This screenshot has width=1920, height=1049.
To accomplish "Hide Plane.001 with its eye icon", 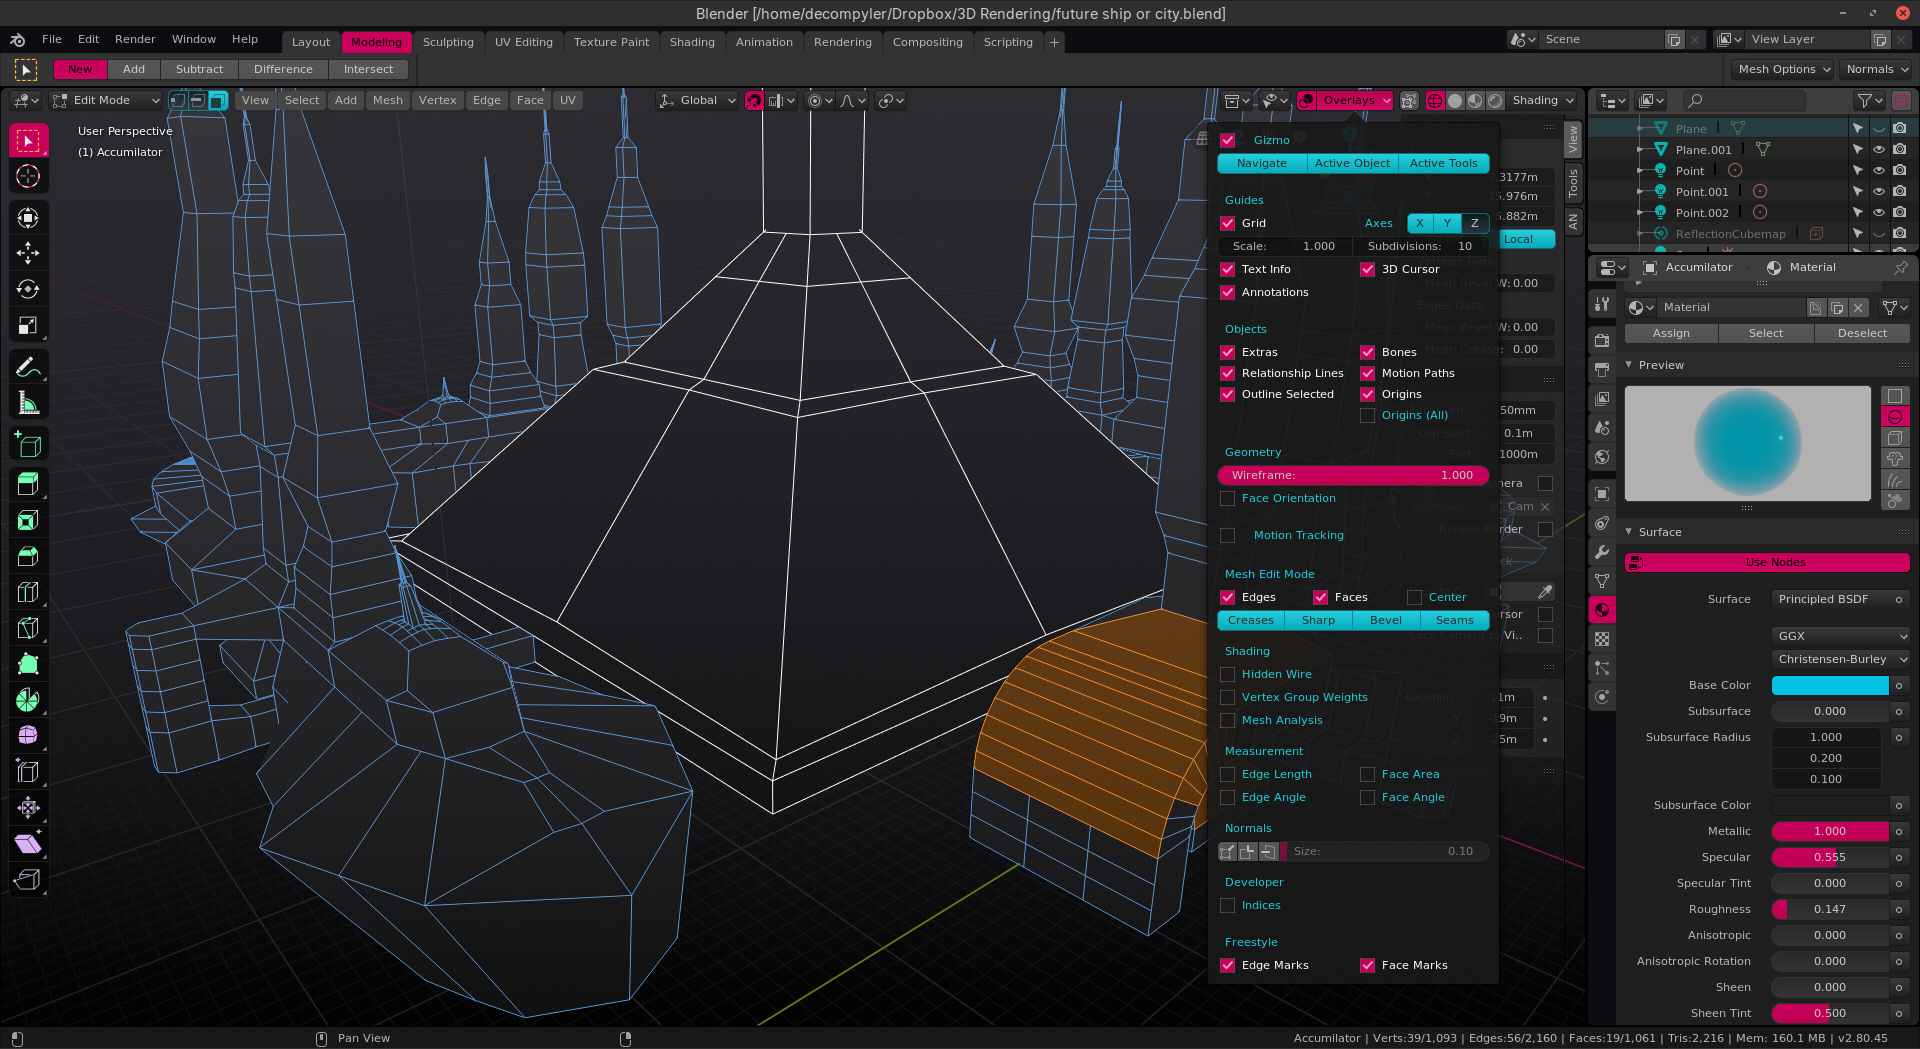I will pyautogui.click(x=1879, y=150).
